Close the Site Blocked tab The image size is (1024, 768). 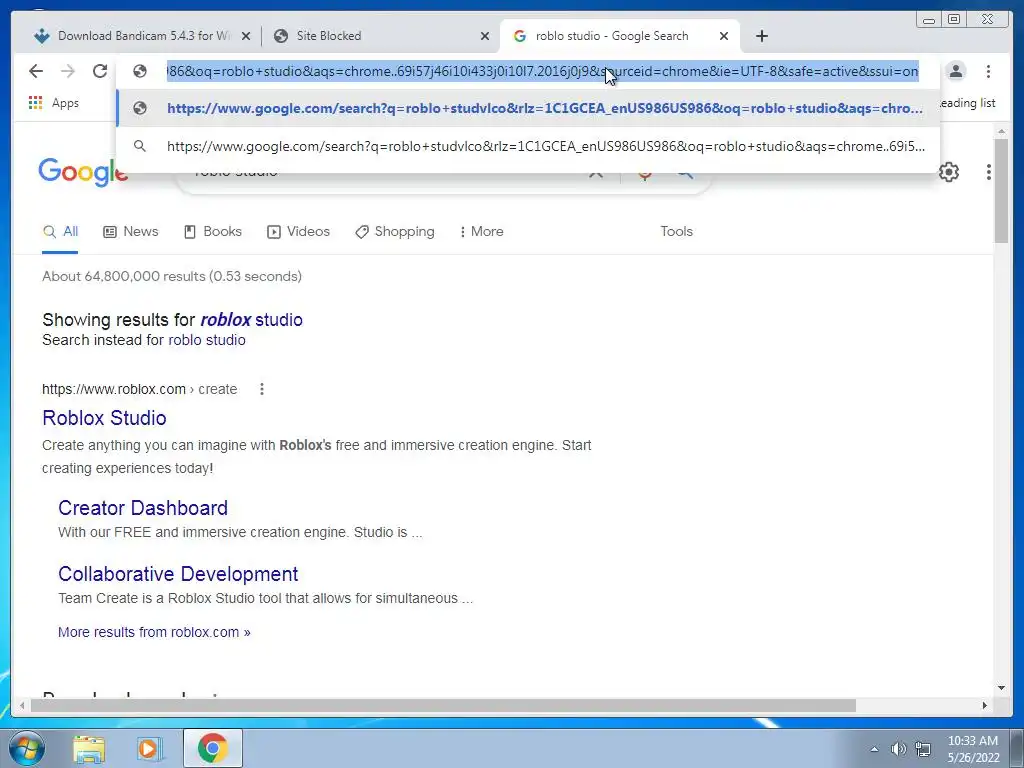coord(485,37)
